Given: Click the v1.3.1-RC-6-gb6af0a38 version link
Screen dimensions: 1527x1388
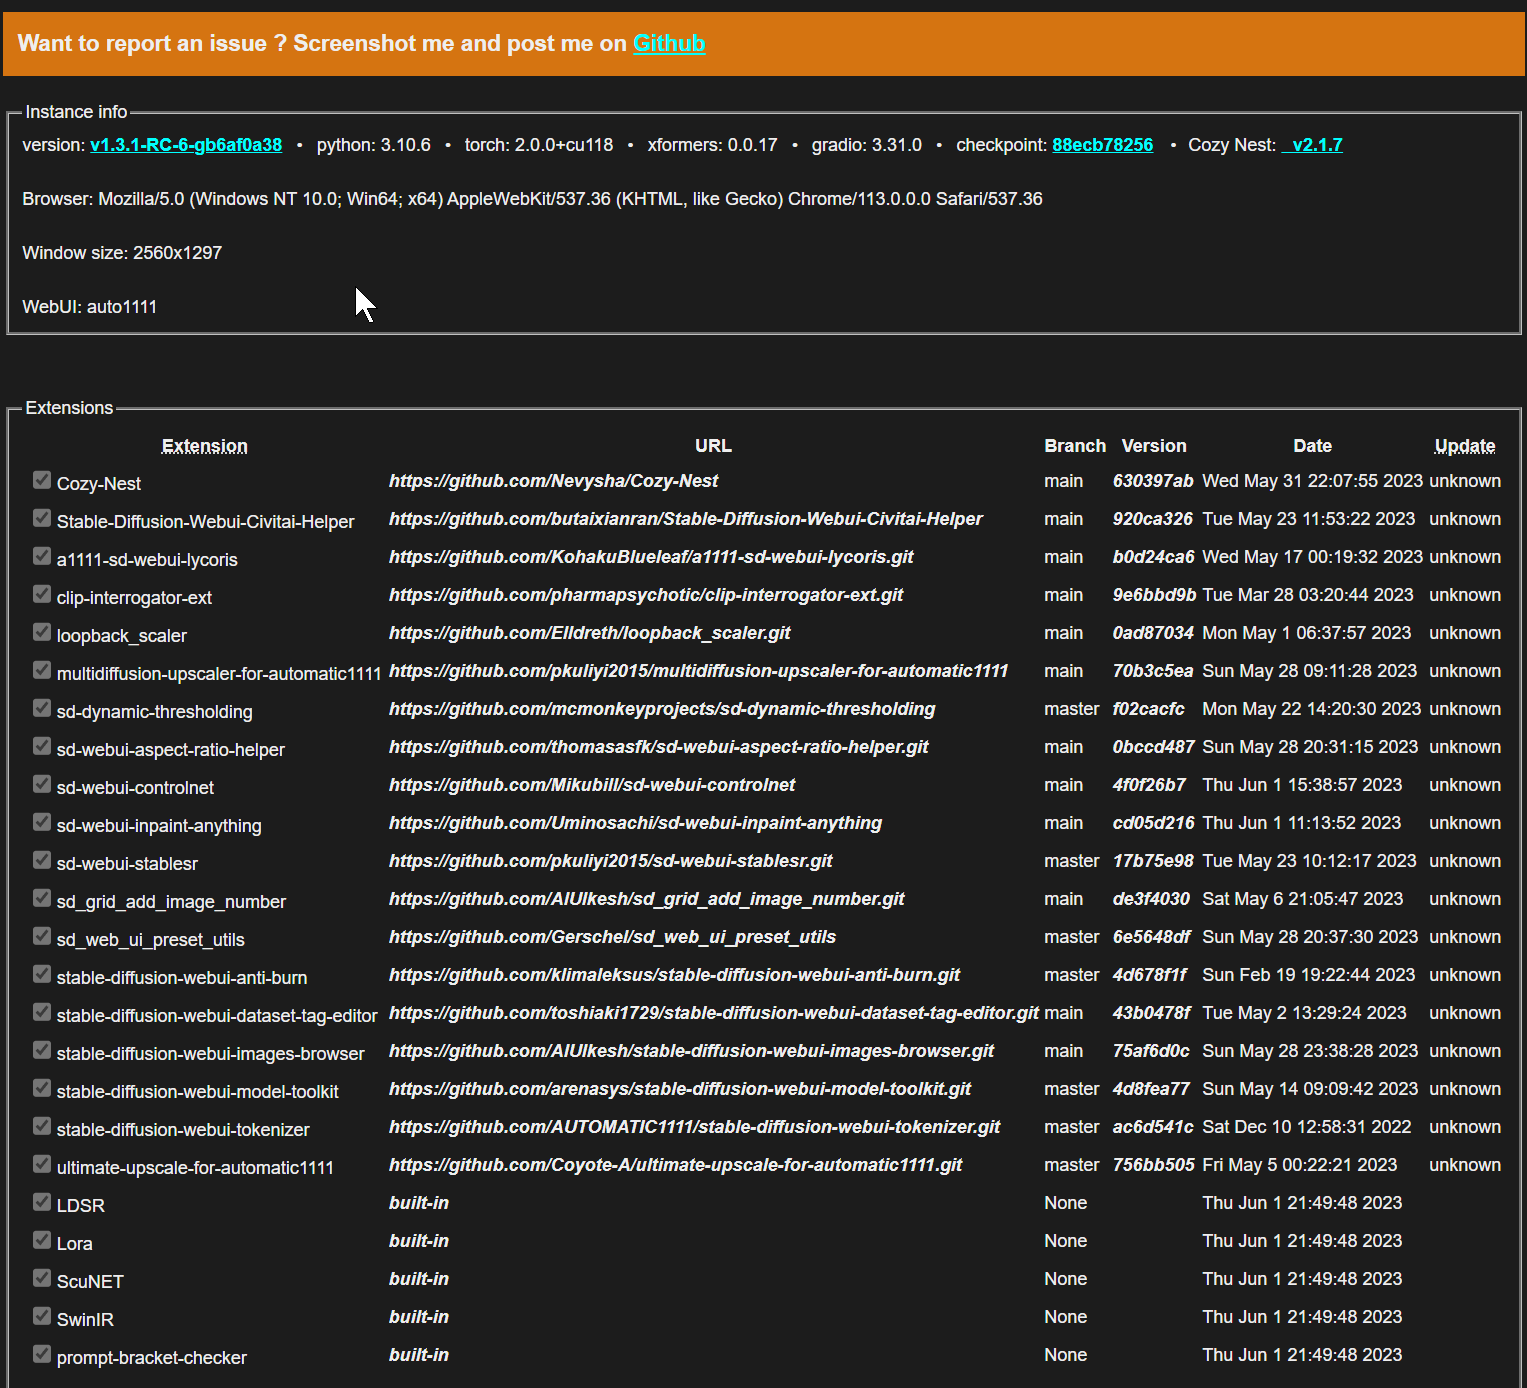Looking at the screenshot, I should [186, 144].
